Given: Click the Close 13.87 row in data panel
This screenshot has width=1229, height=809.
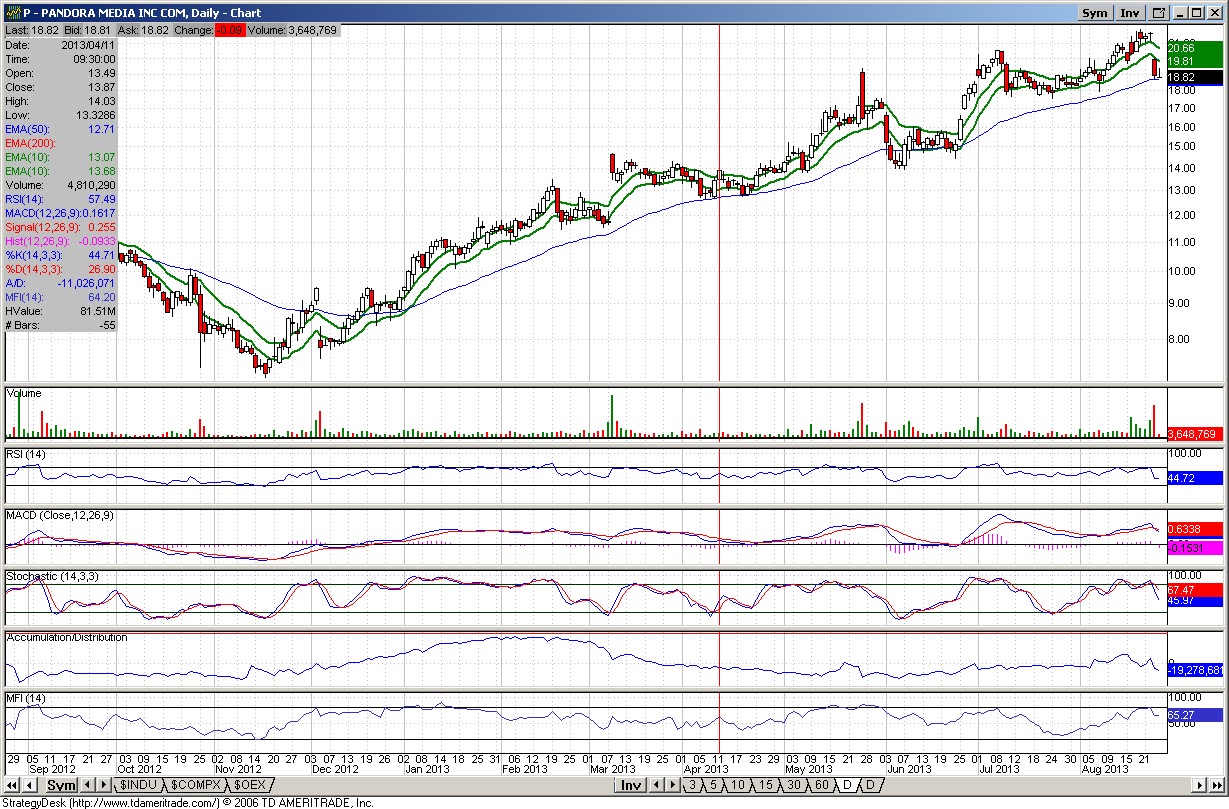Looking at the screenshot, I should point(61,87).
